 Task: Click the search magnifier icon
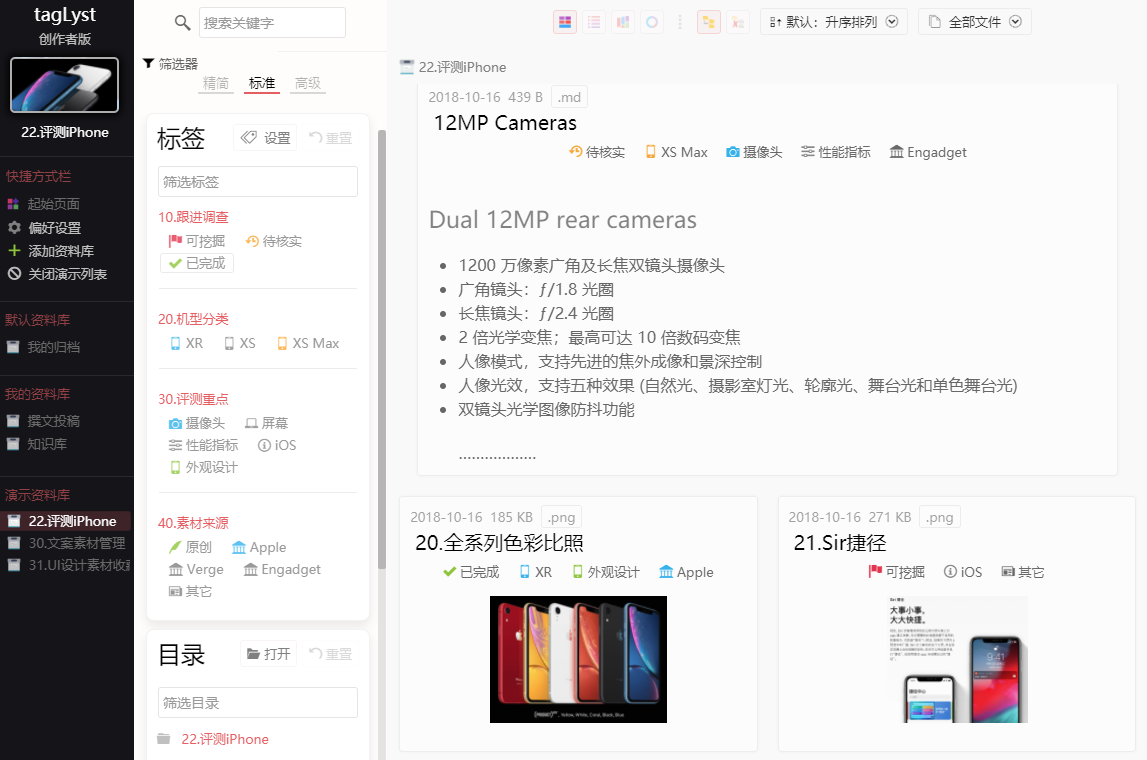point(182,23)
